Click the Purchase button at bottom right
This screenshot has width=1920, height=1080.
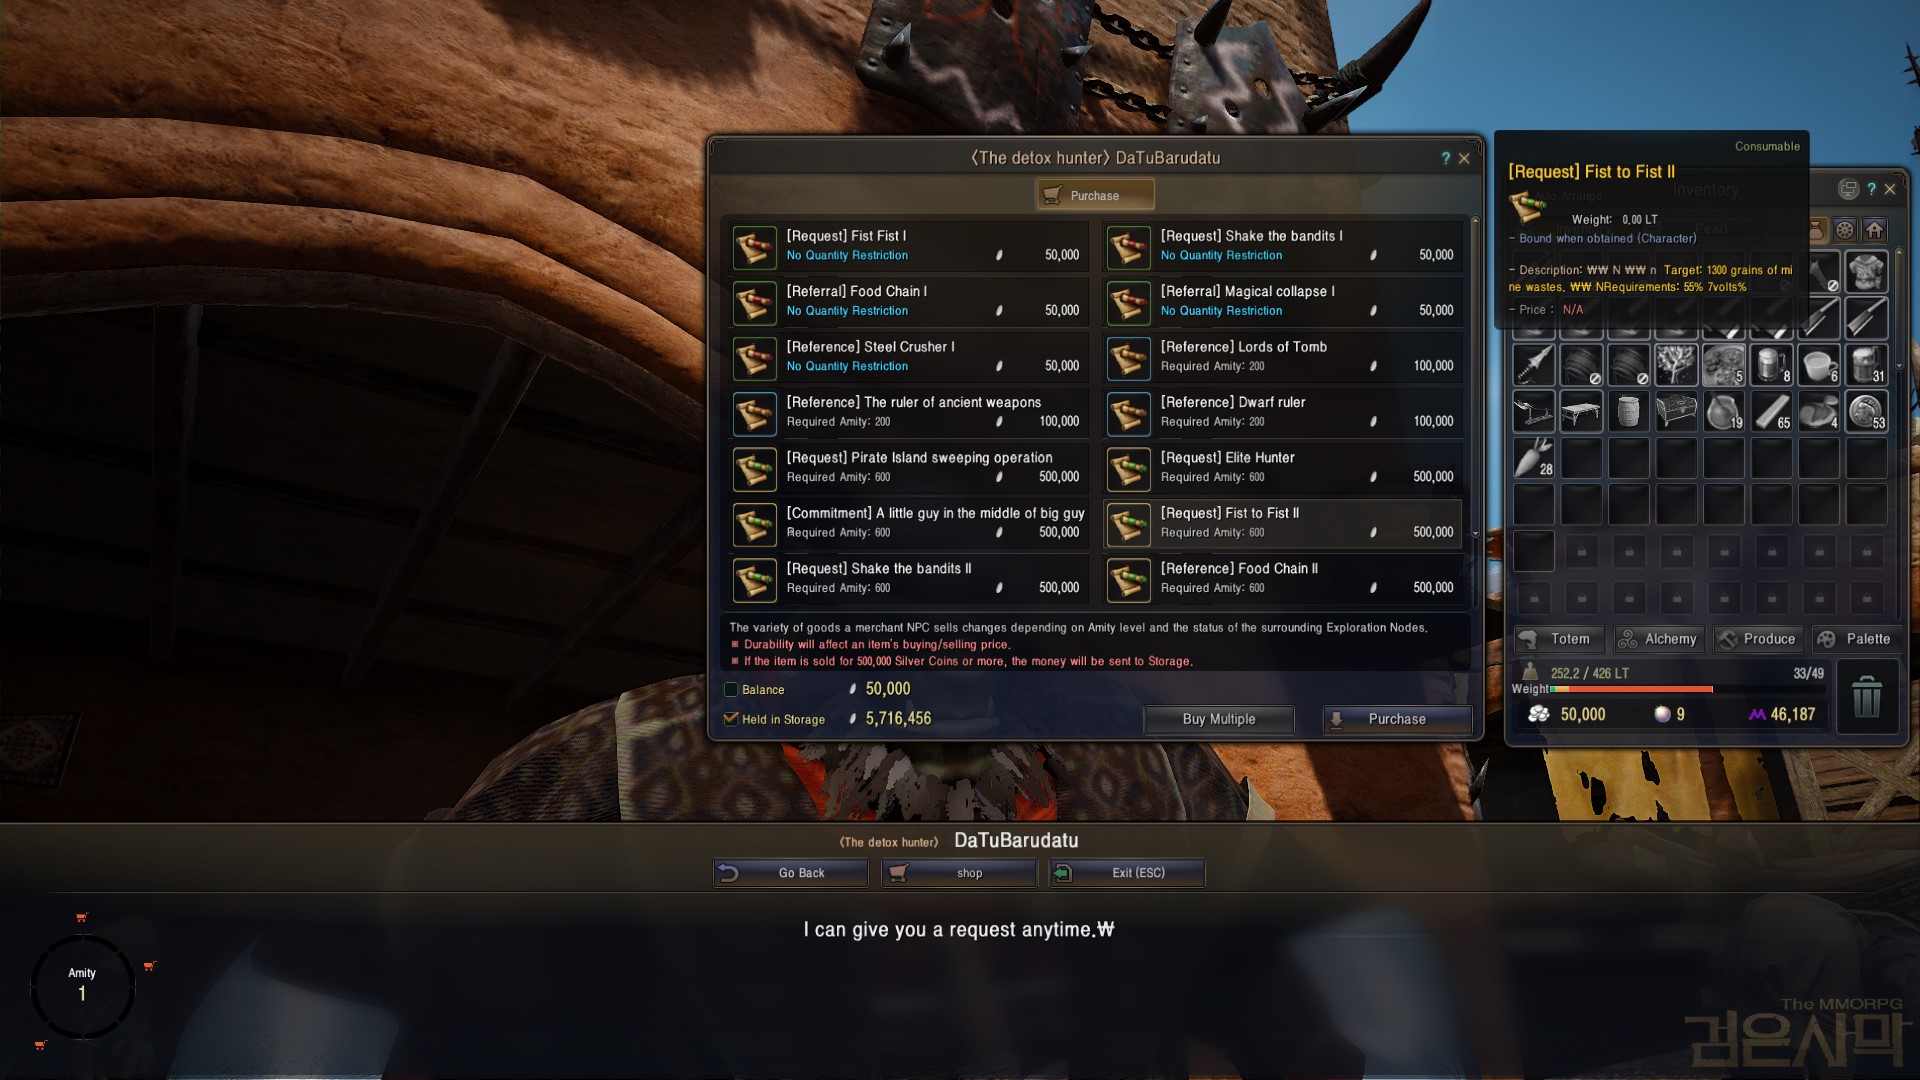coord(1397,719)
